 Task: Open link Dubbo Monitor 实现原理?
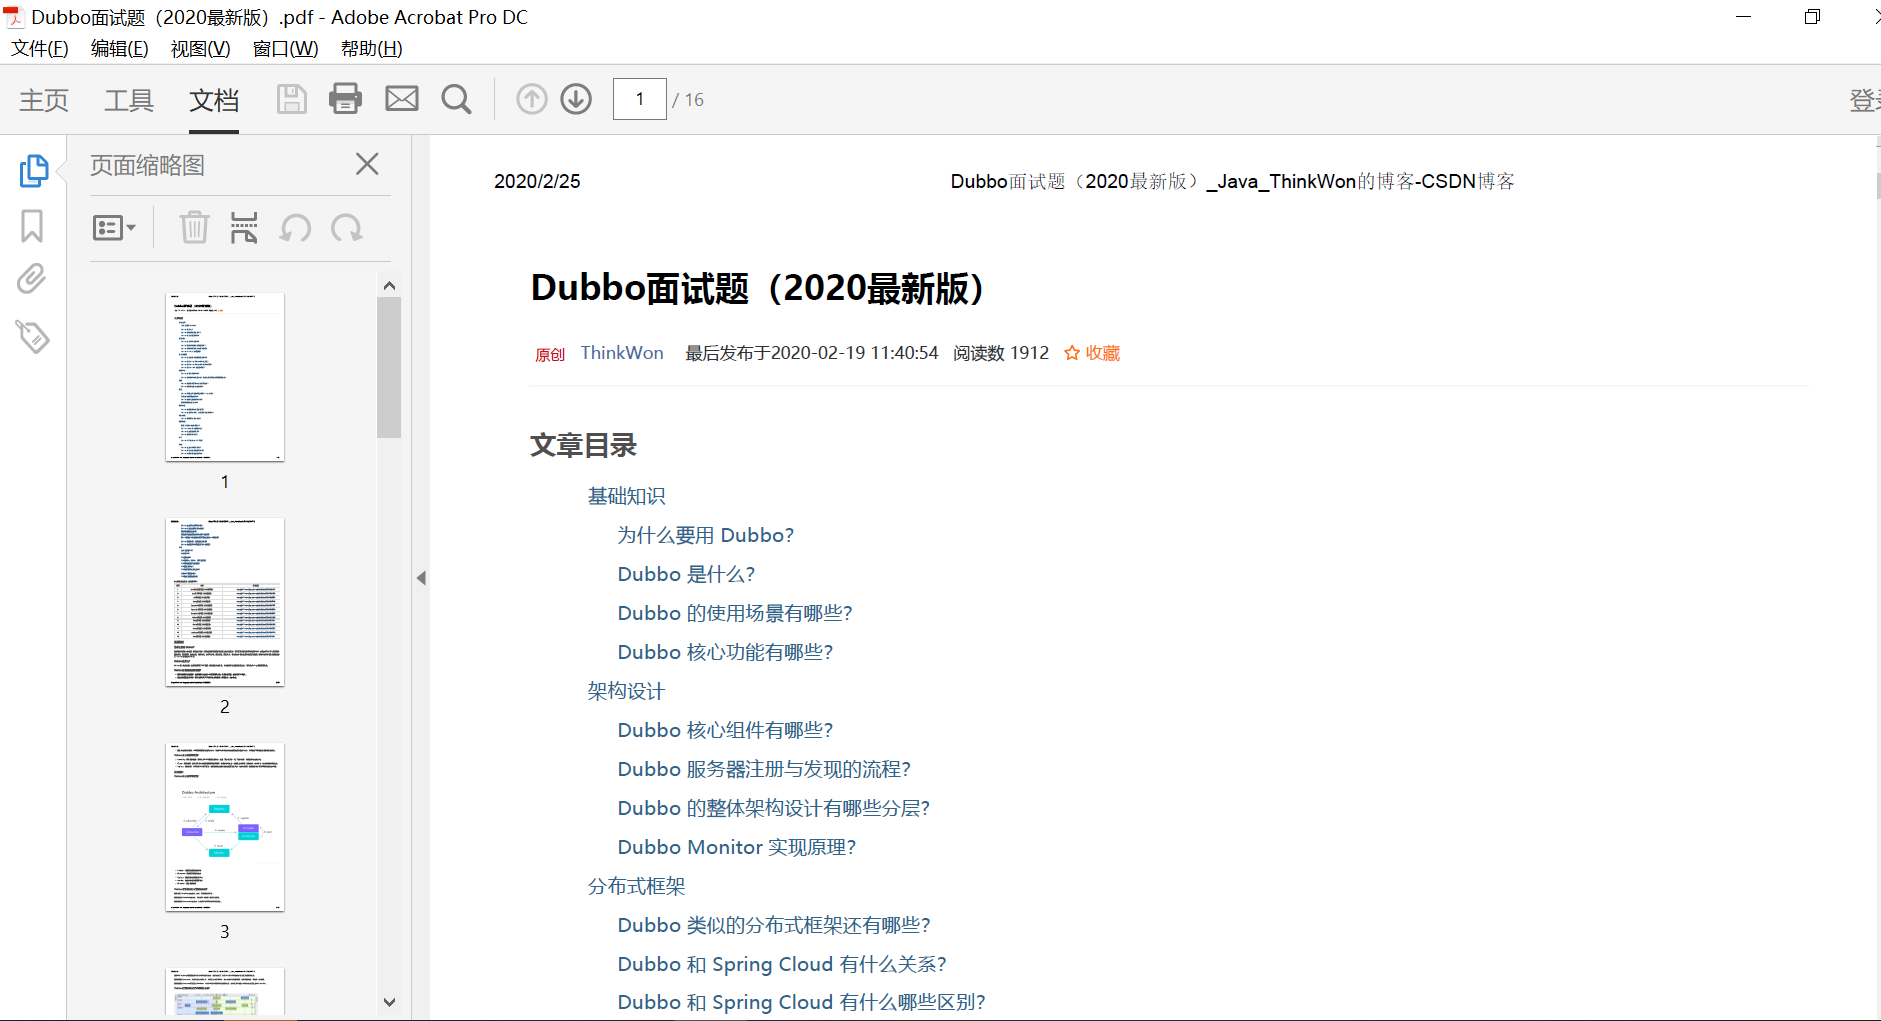coord(736,847)
